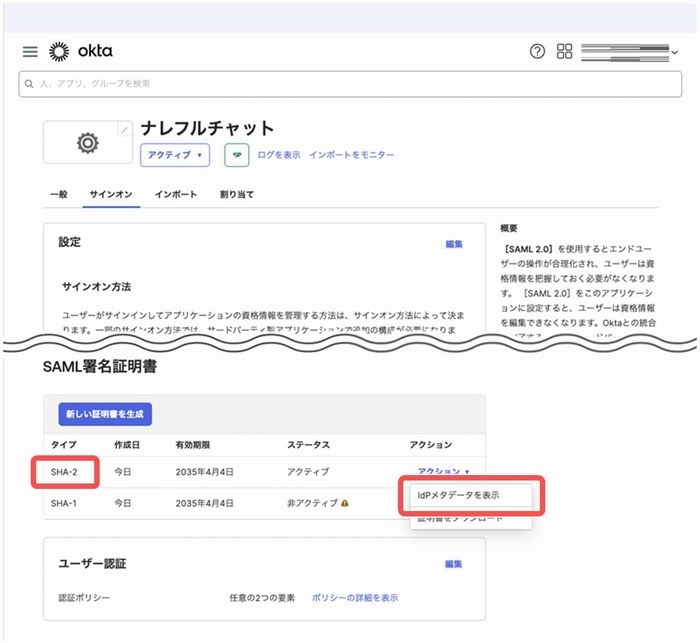Click the 任意の2つの要素 policy value
Viewport: 700px width, 643px height.
click(x=262, y=598)
